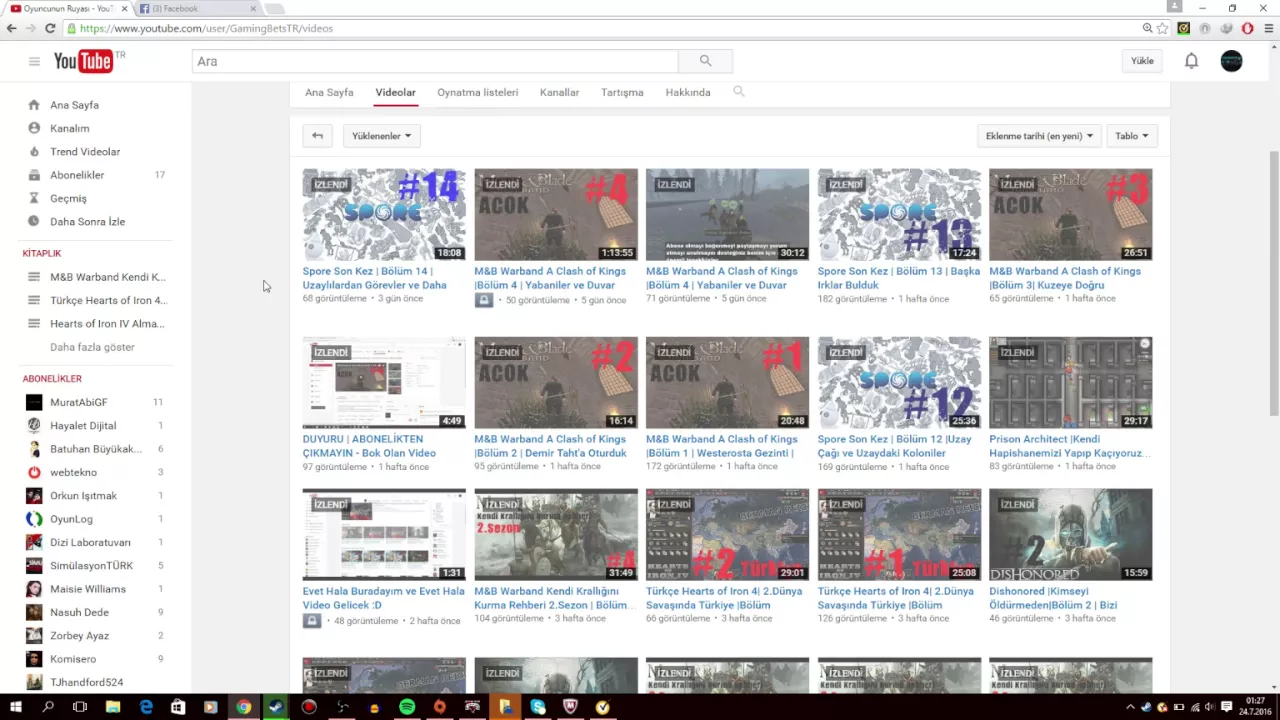Open Dizi Laboratuvarı subscription channel
Screen dimensions: 1280x720
click(x=90, y=542)
